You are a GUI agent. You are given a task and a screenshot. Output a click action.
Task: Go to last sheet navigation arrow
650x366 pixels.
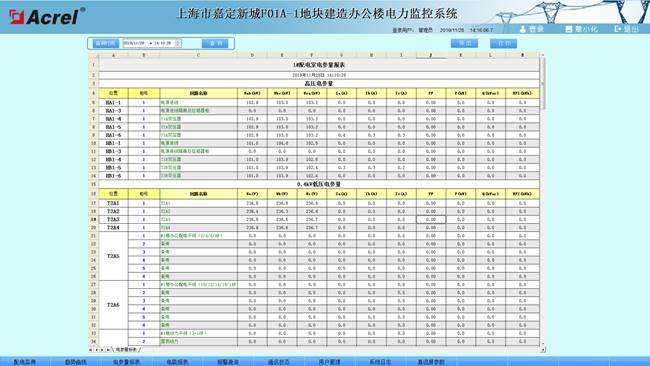107,350
